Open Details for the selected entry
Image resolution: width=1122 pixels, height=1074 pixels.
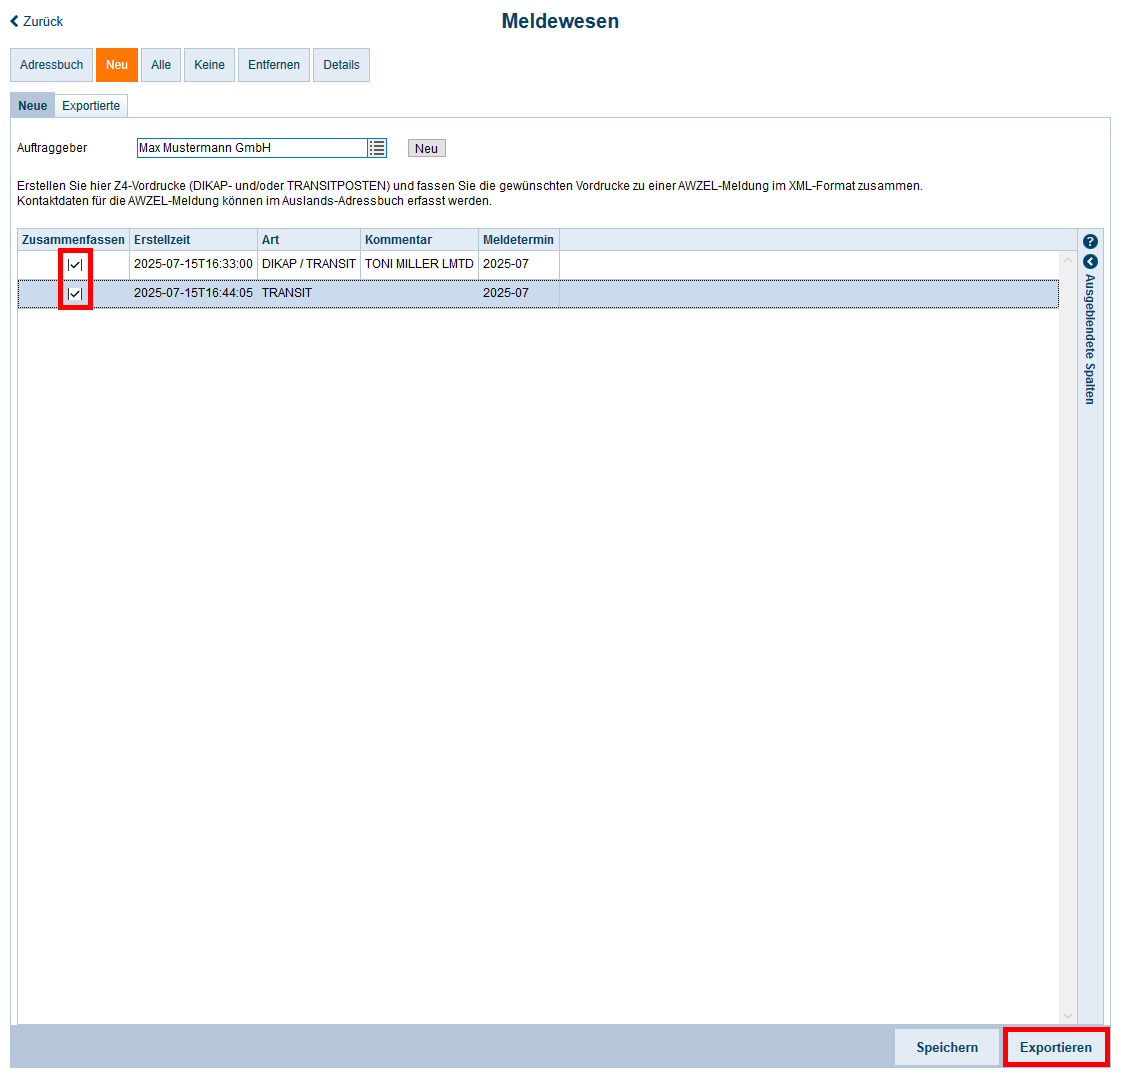tap(341, 65)
